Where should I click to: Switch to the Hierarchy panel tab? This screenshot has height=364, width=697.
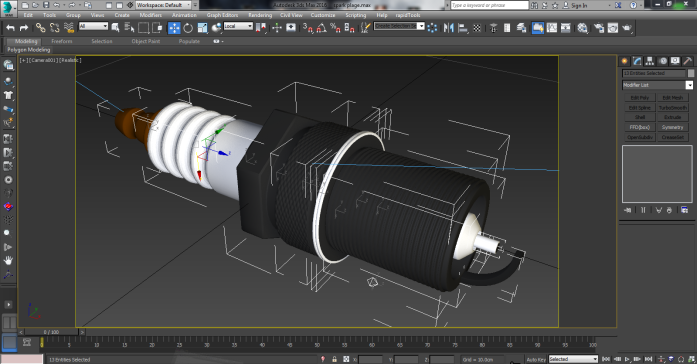tap(650, 61)
